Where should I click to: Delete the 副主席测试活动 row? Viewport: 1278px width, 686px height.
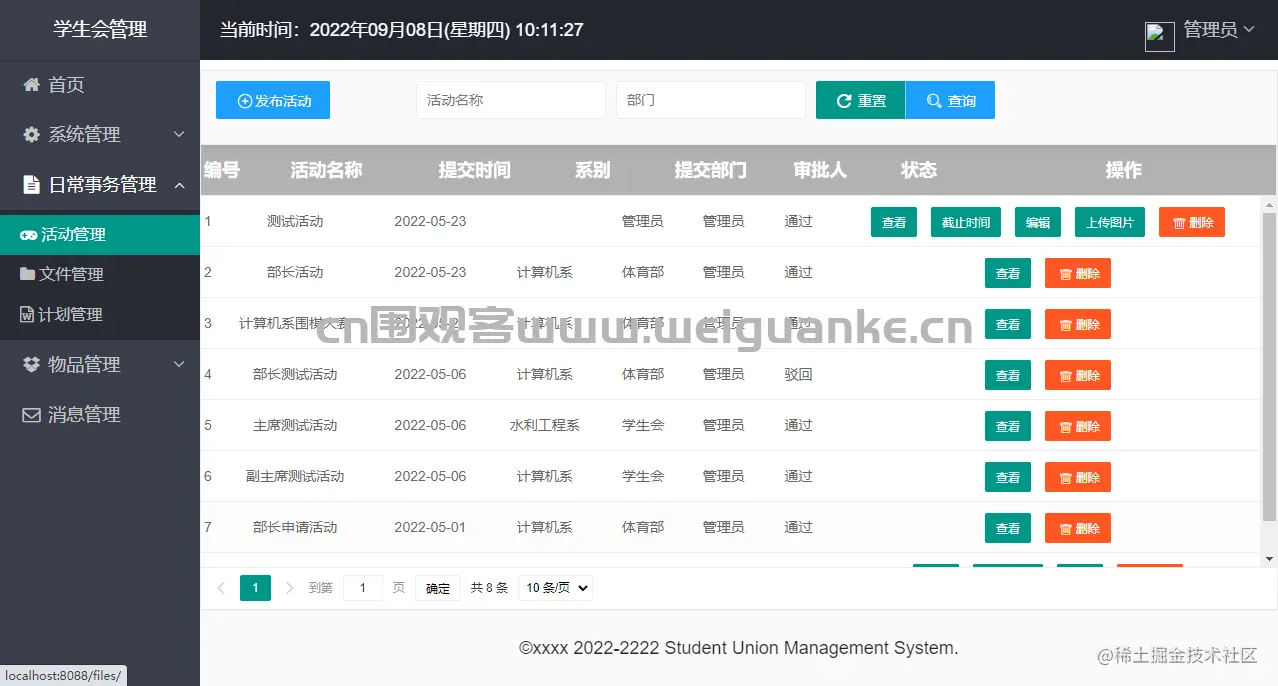(1078, 477)
